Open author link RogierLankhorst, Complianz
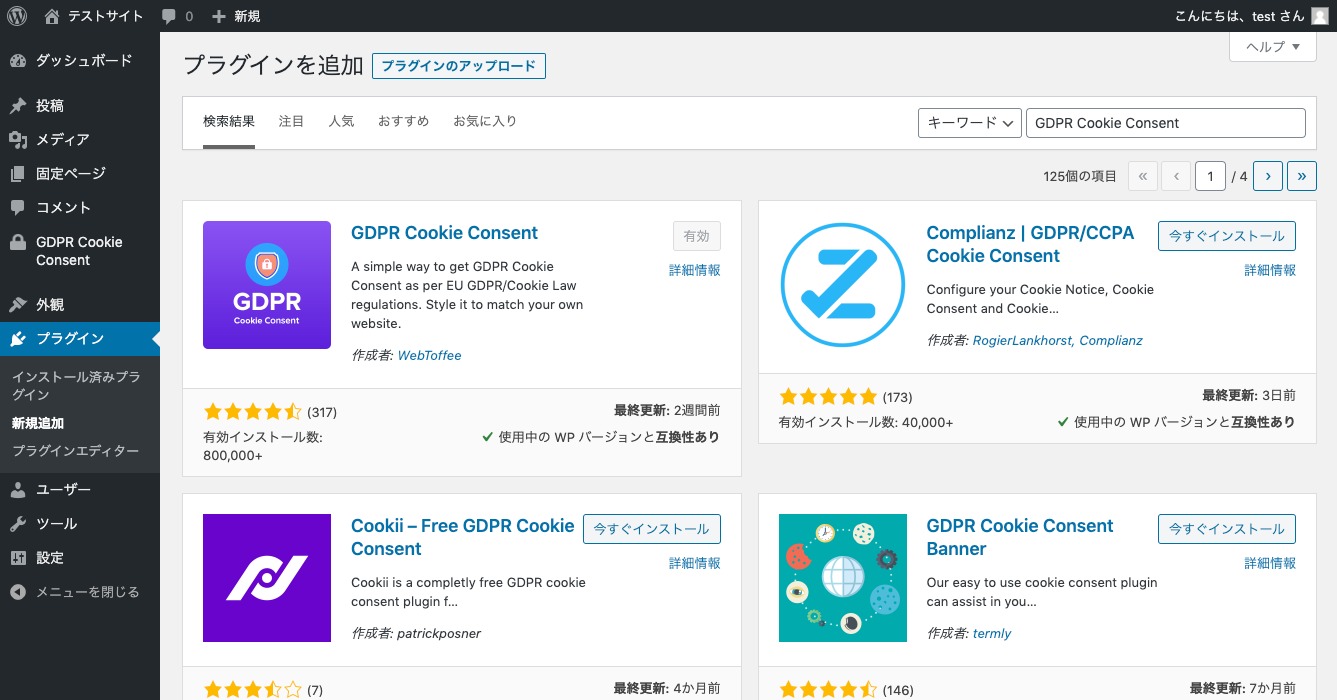Viewport: 1337px width, 700px height. (x=1058, y=340)
